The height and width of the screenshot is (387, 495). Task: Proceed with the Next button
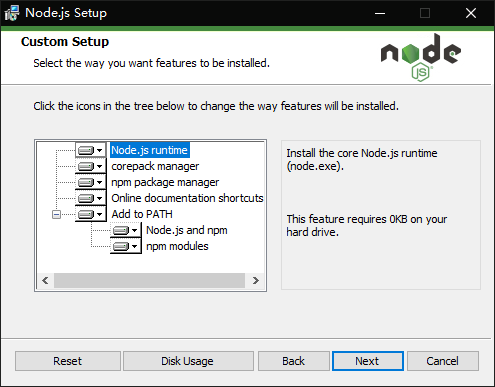pos(368,361)
